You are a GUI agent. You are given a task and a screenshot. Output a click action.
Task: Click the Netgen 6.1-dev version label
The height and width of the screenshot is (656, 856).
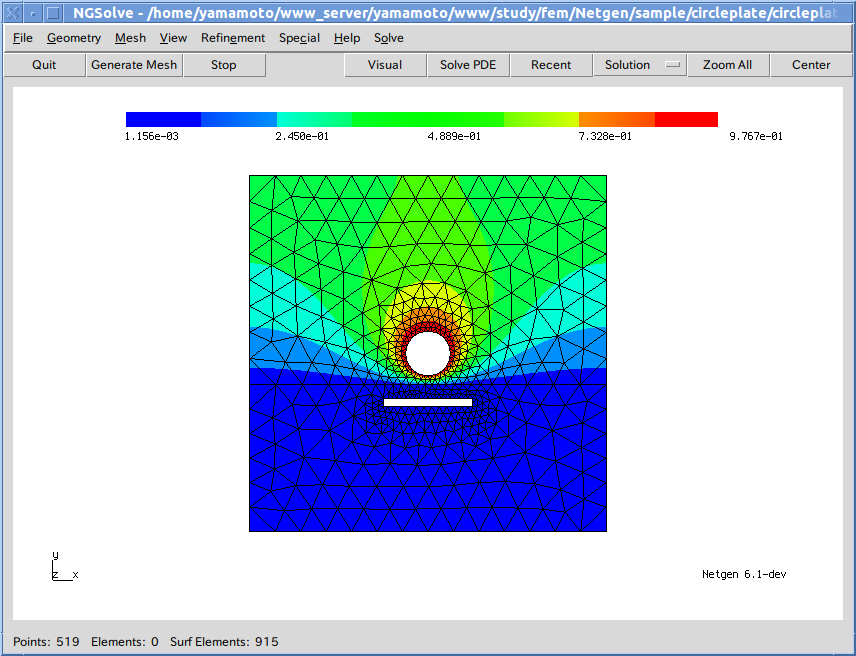(743, 574)
